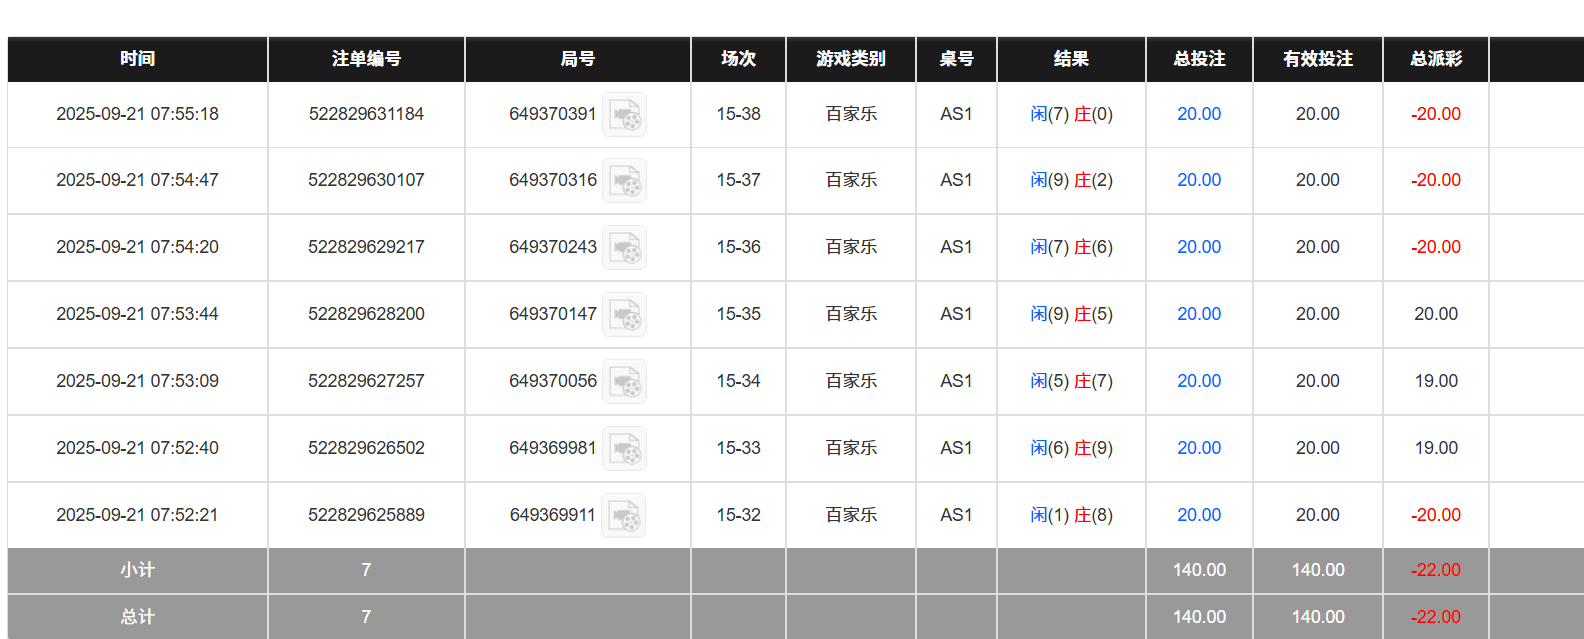Screen dimensions: 1584x639
Task: Click result 闲(7) 庄(0) in first row
Action: pos(1071,114)
